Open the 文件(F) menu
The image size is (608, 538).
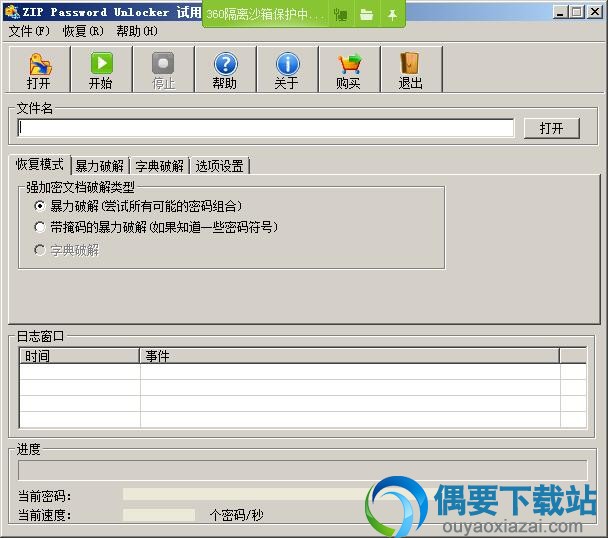pos(29,31)
